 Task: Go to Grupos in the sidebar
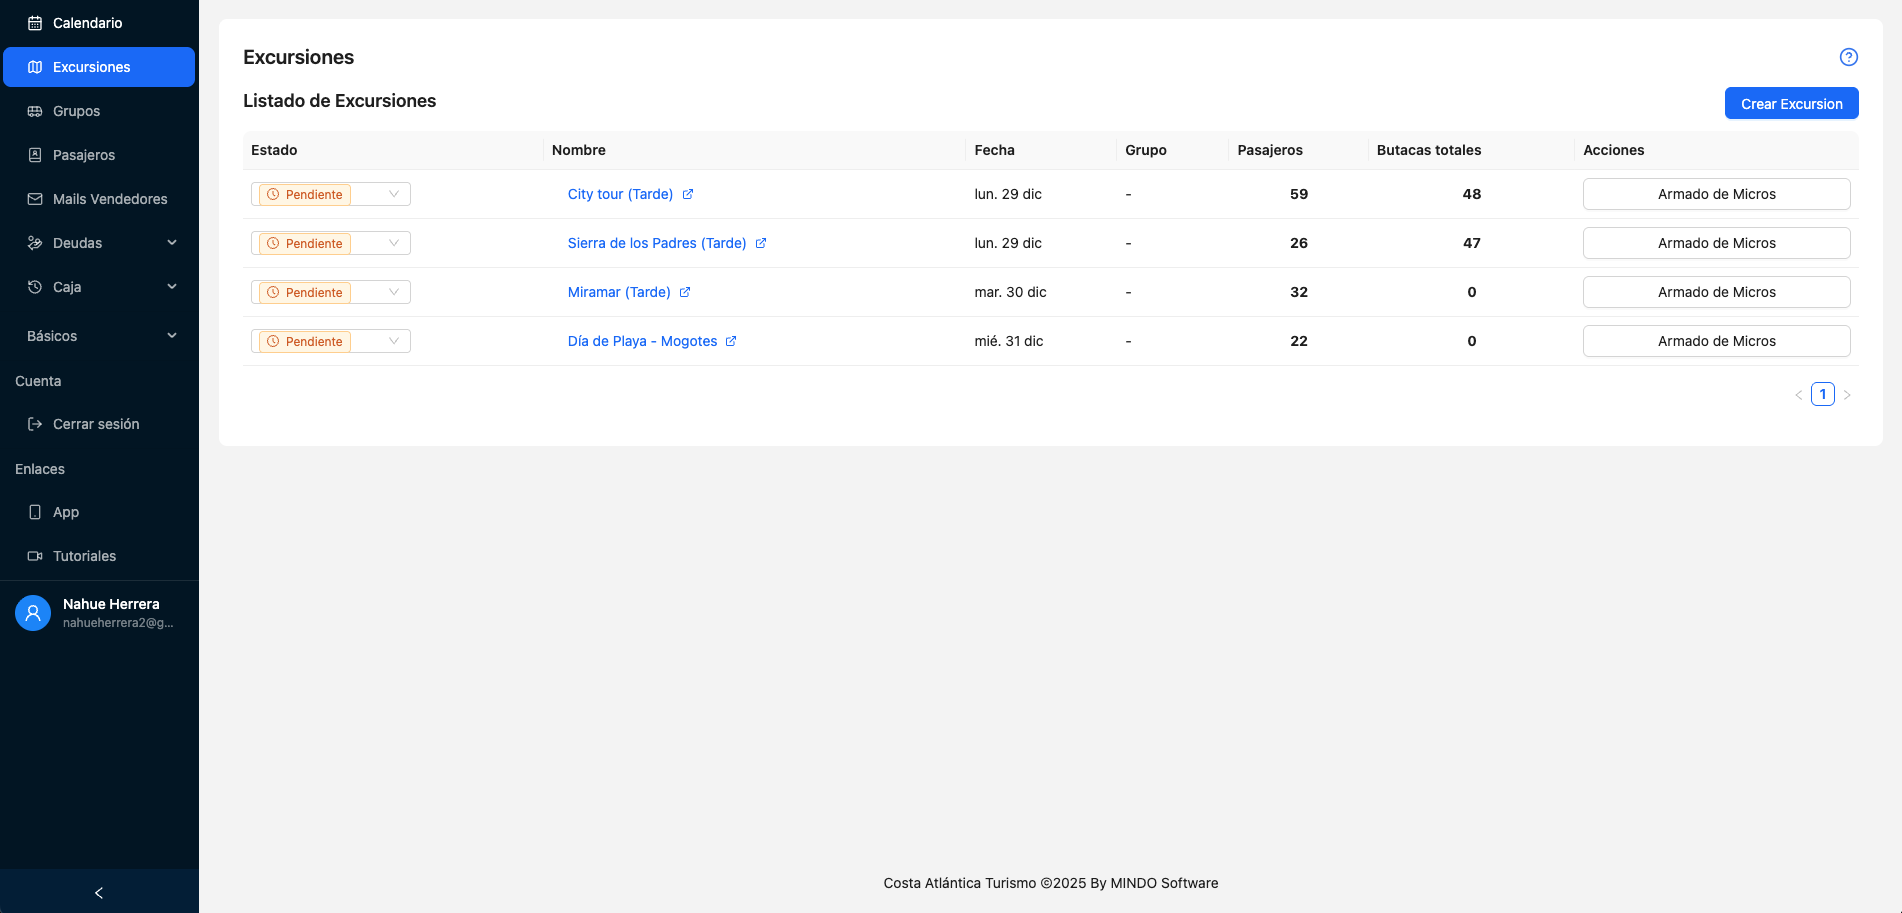coord(77,111)
